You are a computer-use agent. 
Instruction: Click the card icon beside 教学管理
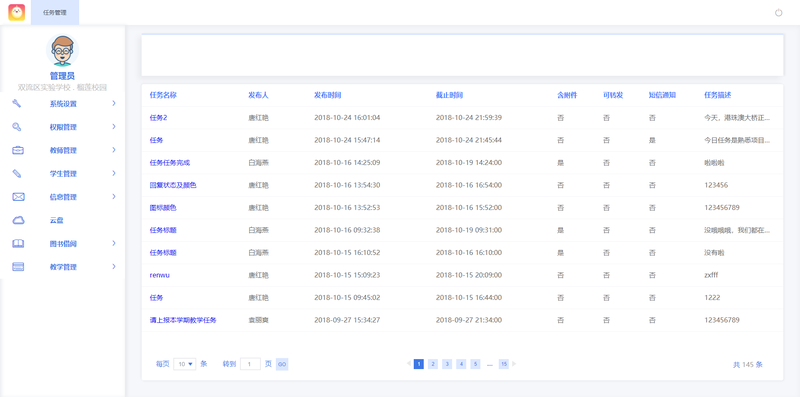pos(18,267)
